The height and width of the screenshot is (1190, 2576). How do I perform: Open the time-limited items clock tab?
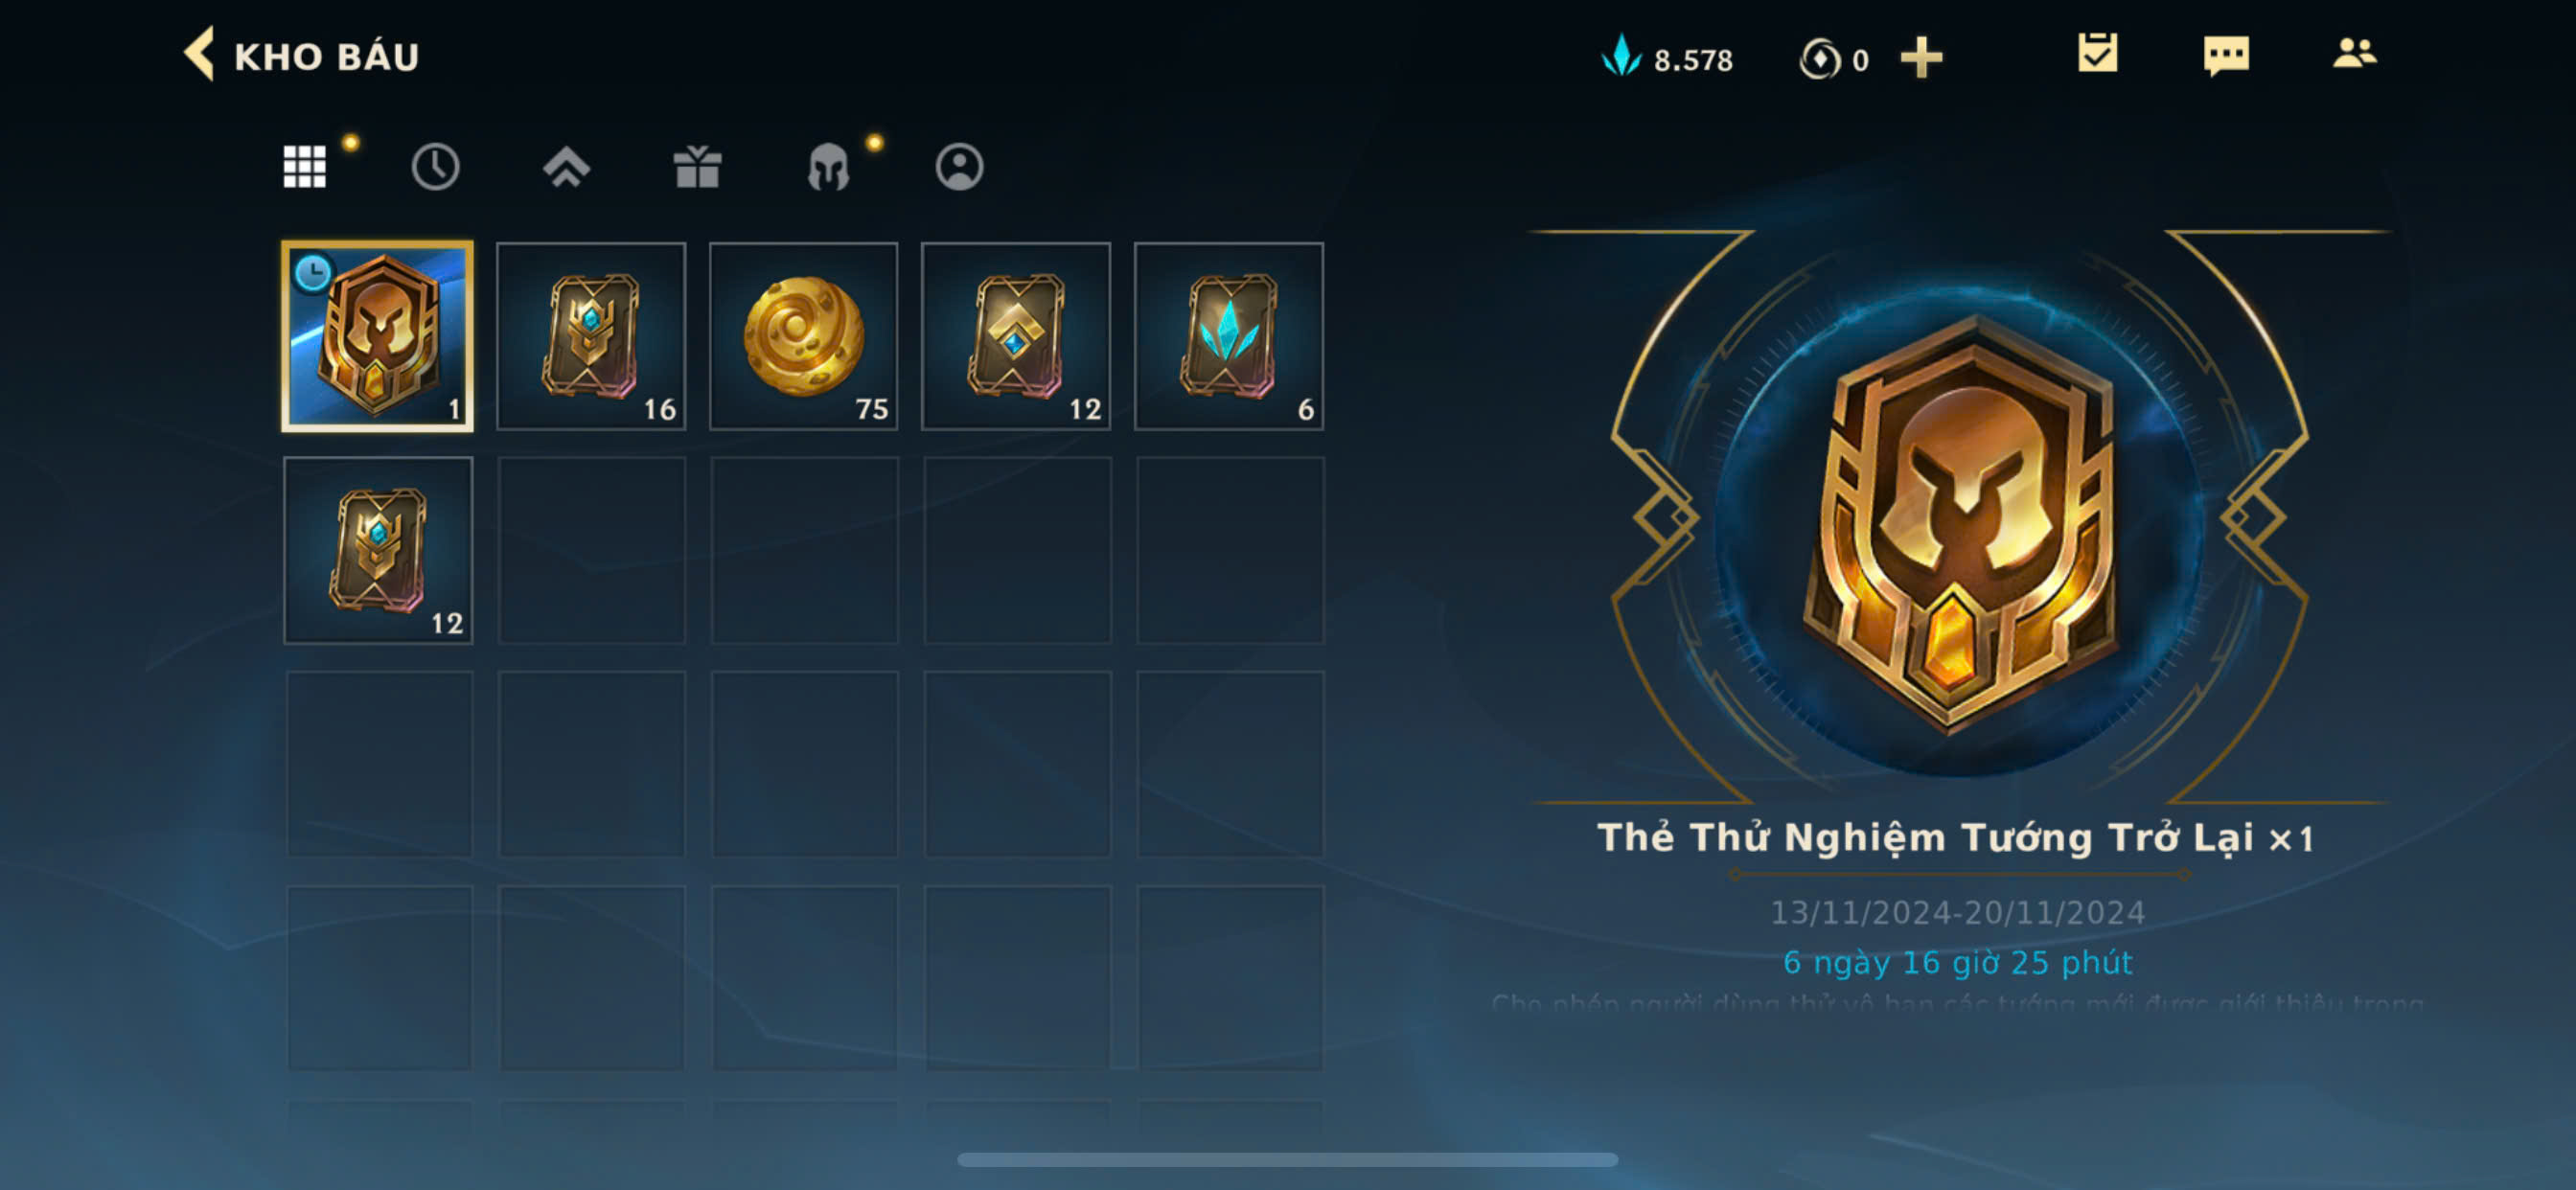(x=436, y=167)
